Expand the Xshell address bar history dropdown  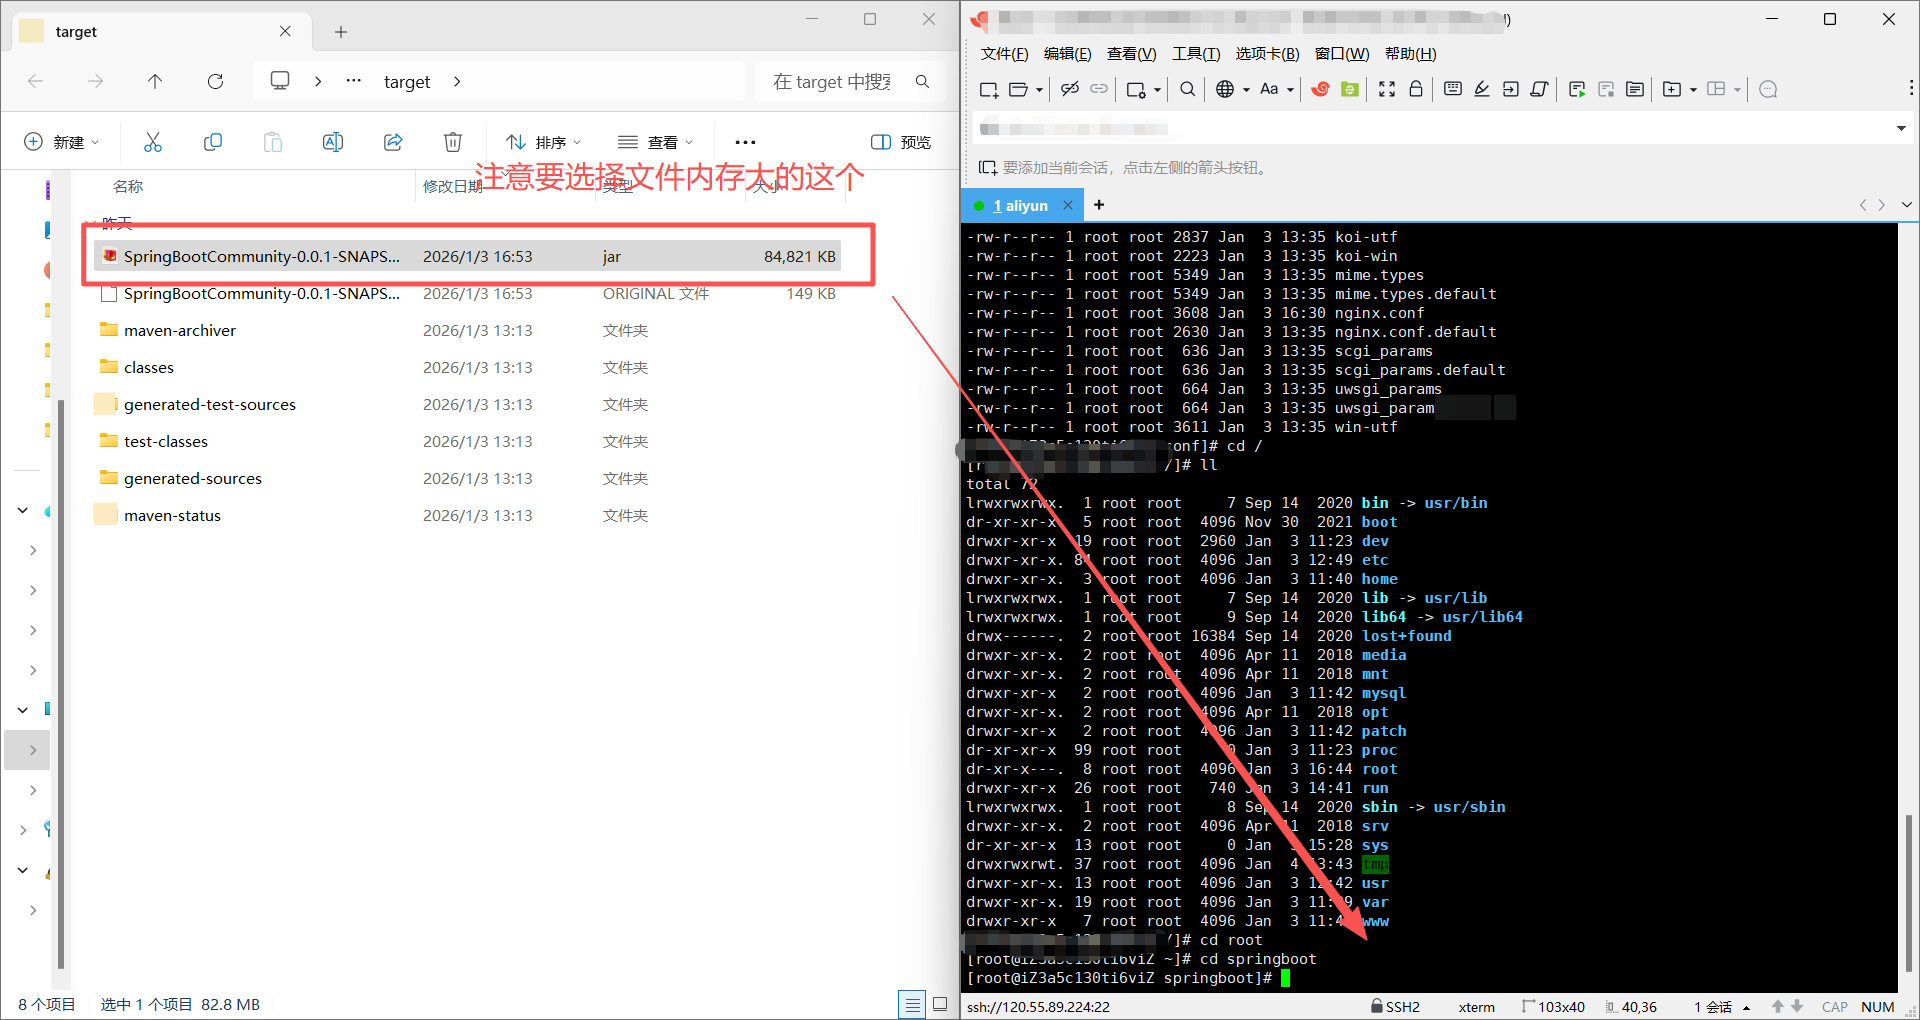point(1901,128)
